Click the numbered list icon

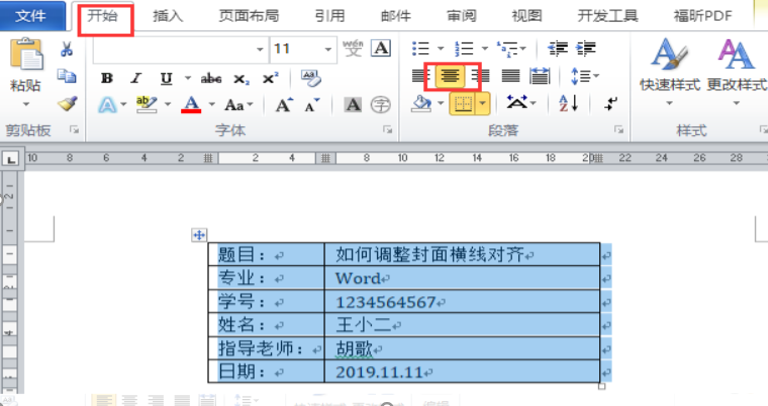(x=464, y=48)
